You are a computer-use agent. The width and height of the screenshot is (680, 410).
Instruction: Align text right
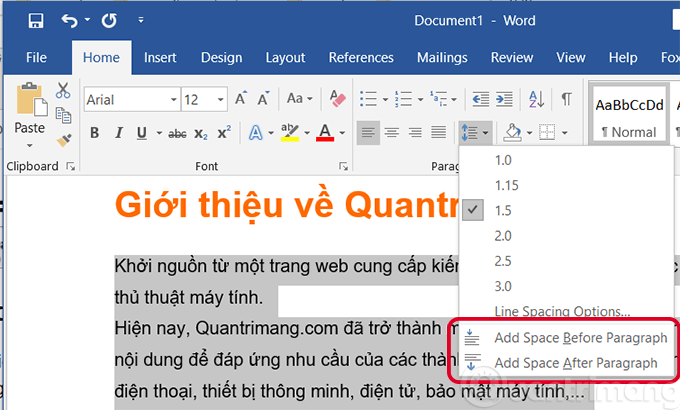(x=415, y=132)
